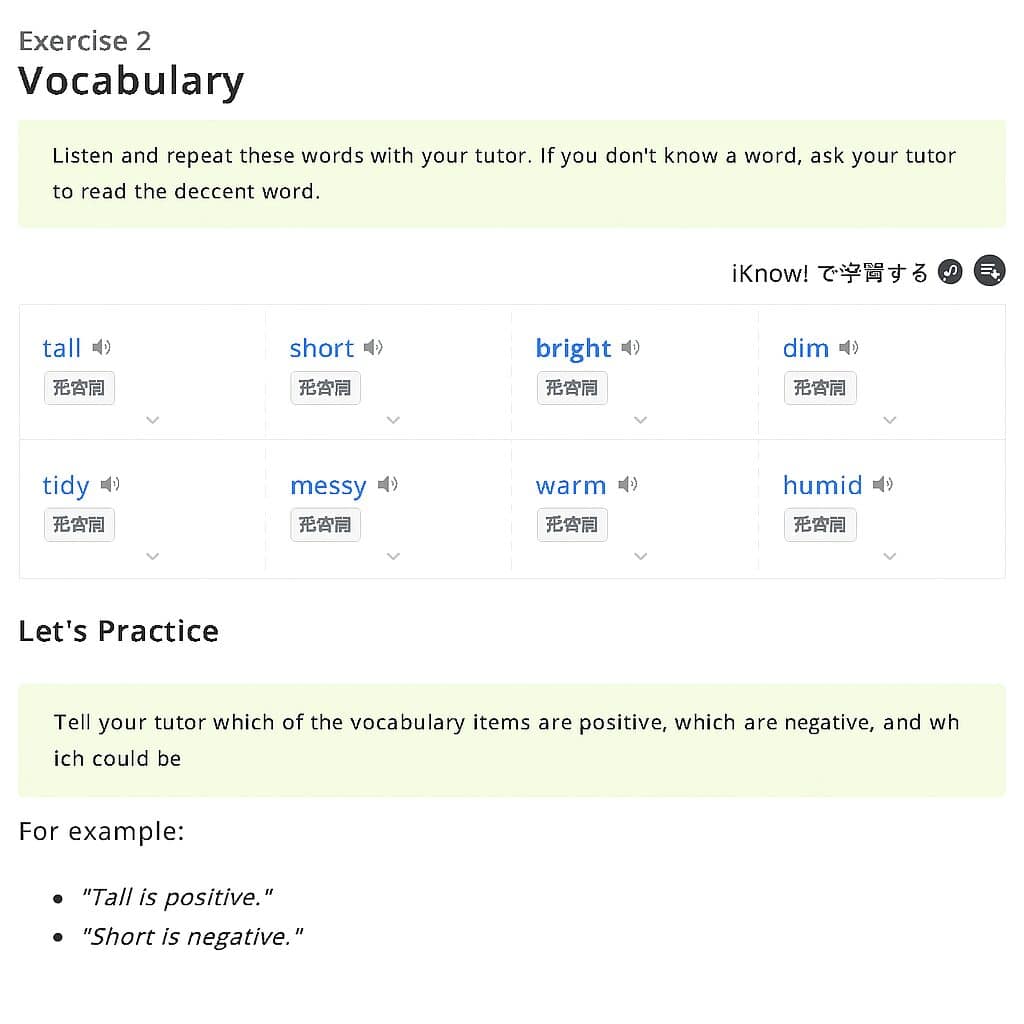Open the iKnow! study link
The image size is (1024, 1024).
[830, 273]
